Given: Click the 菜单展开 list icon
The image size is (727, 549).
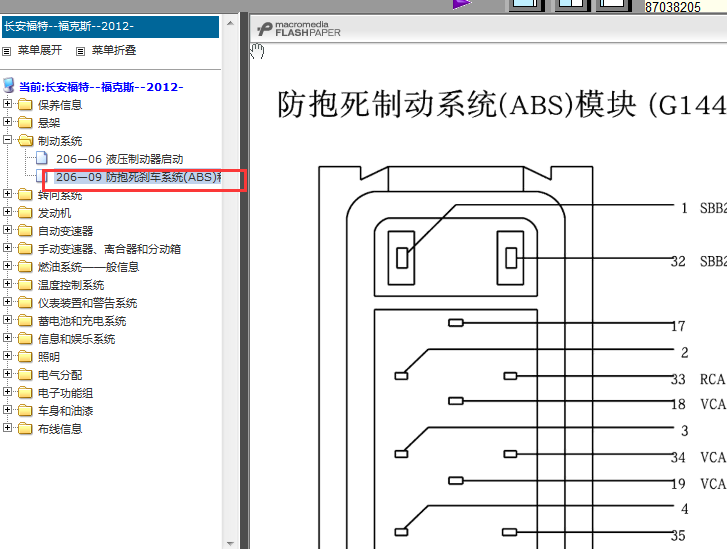Looking at the screenshot, I should pos(6,51).
